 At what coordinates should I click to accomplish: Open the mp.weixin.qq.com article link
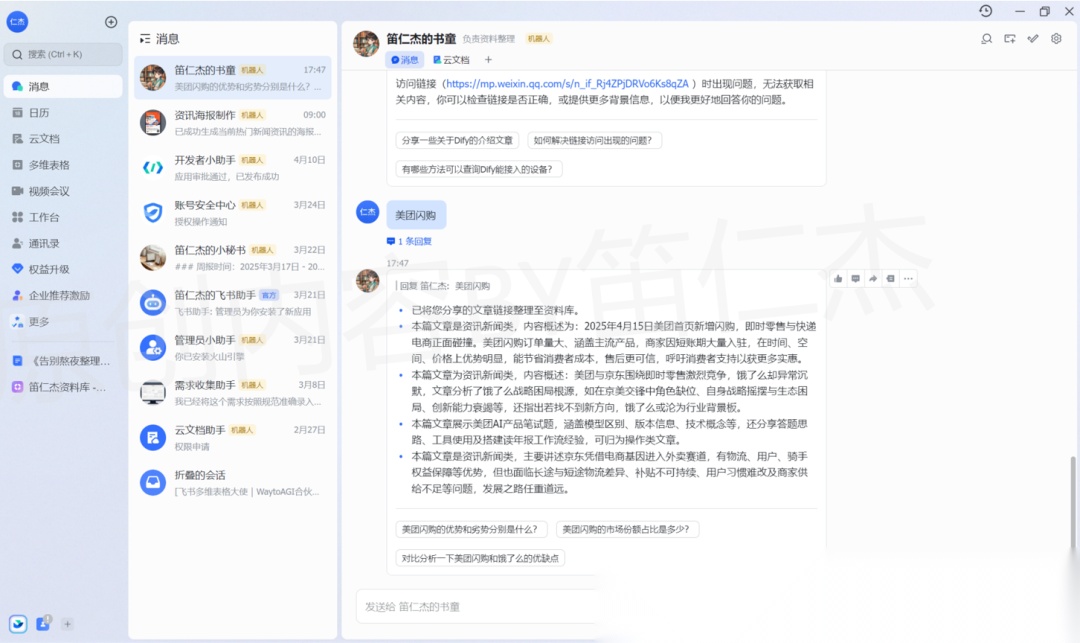(x=567, y=84)
